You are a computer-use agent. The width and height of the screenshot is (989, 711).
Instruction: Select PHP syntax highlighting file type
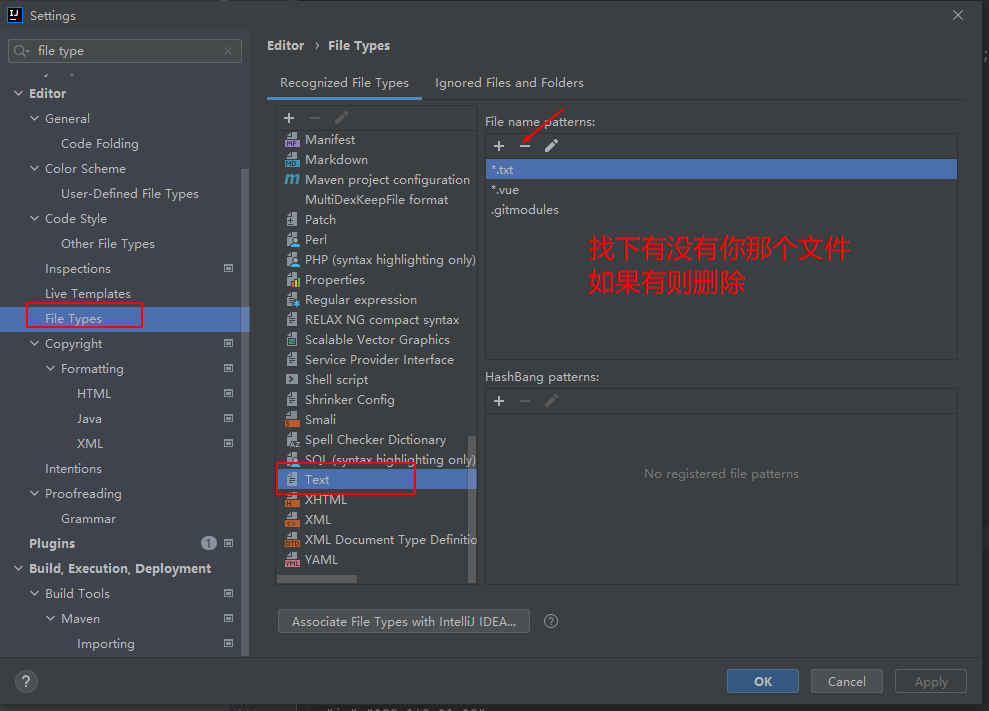click(x=377, y=260)
